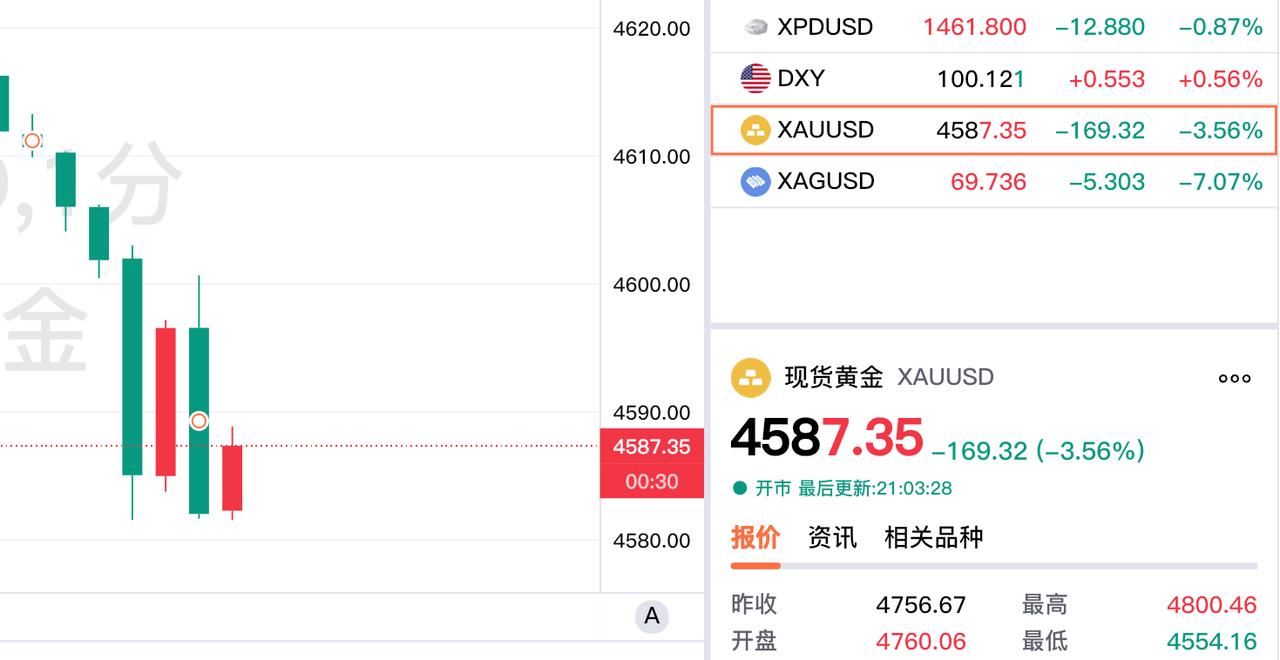Viewport: 1280px width, 660px height.
Task: Open the three-dot options menu
Action: [1234, 377]
